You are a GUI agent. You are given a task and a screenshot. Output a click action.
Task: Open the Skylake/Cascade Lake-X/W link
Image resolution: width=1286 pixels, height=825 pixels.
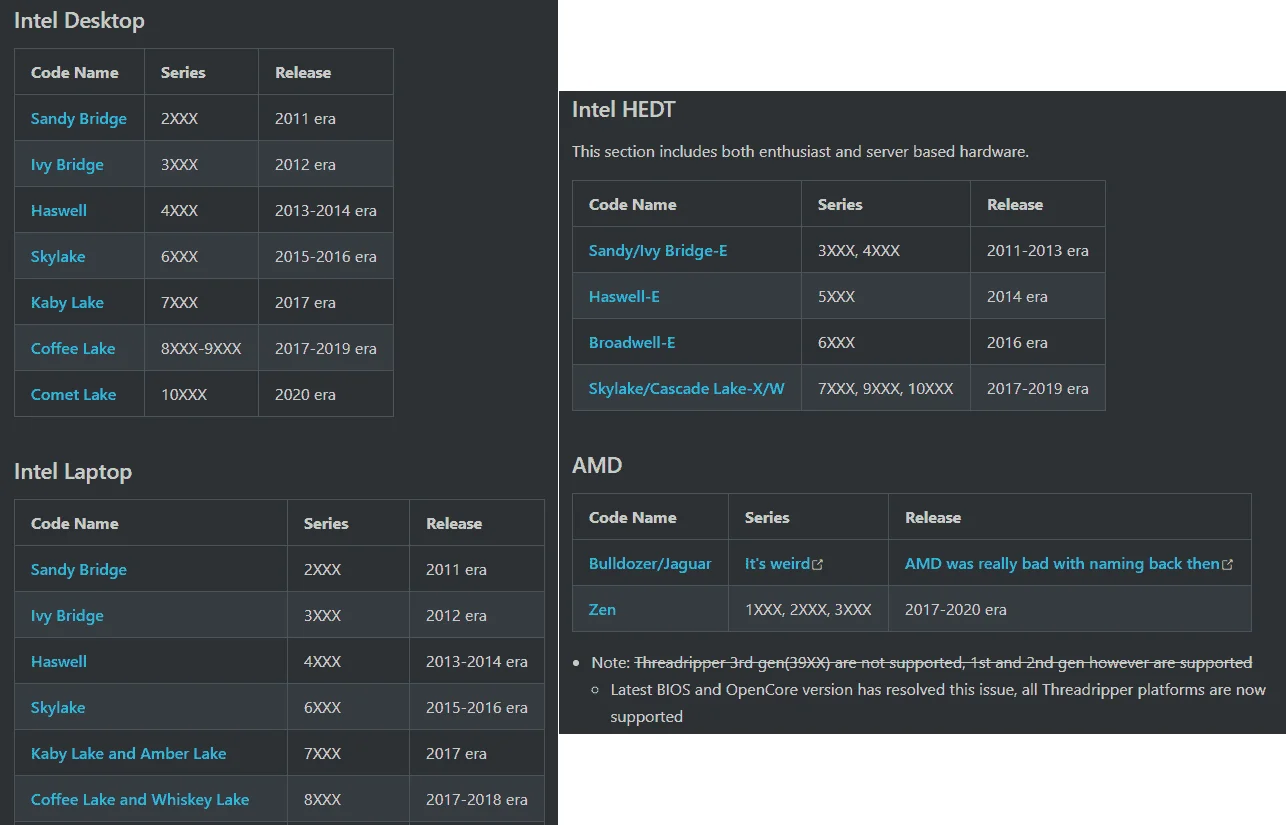click(x=687, y=388)
